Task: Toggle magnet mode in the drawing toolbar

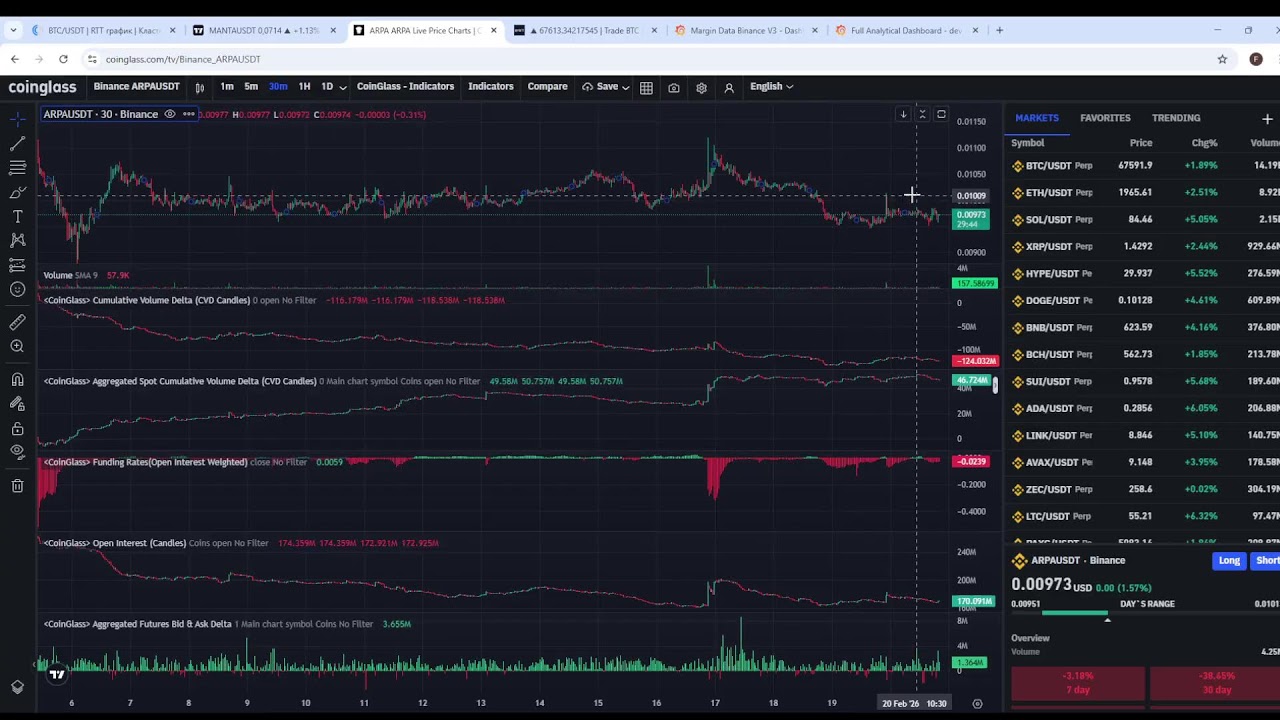Action: click(17, 379)
